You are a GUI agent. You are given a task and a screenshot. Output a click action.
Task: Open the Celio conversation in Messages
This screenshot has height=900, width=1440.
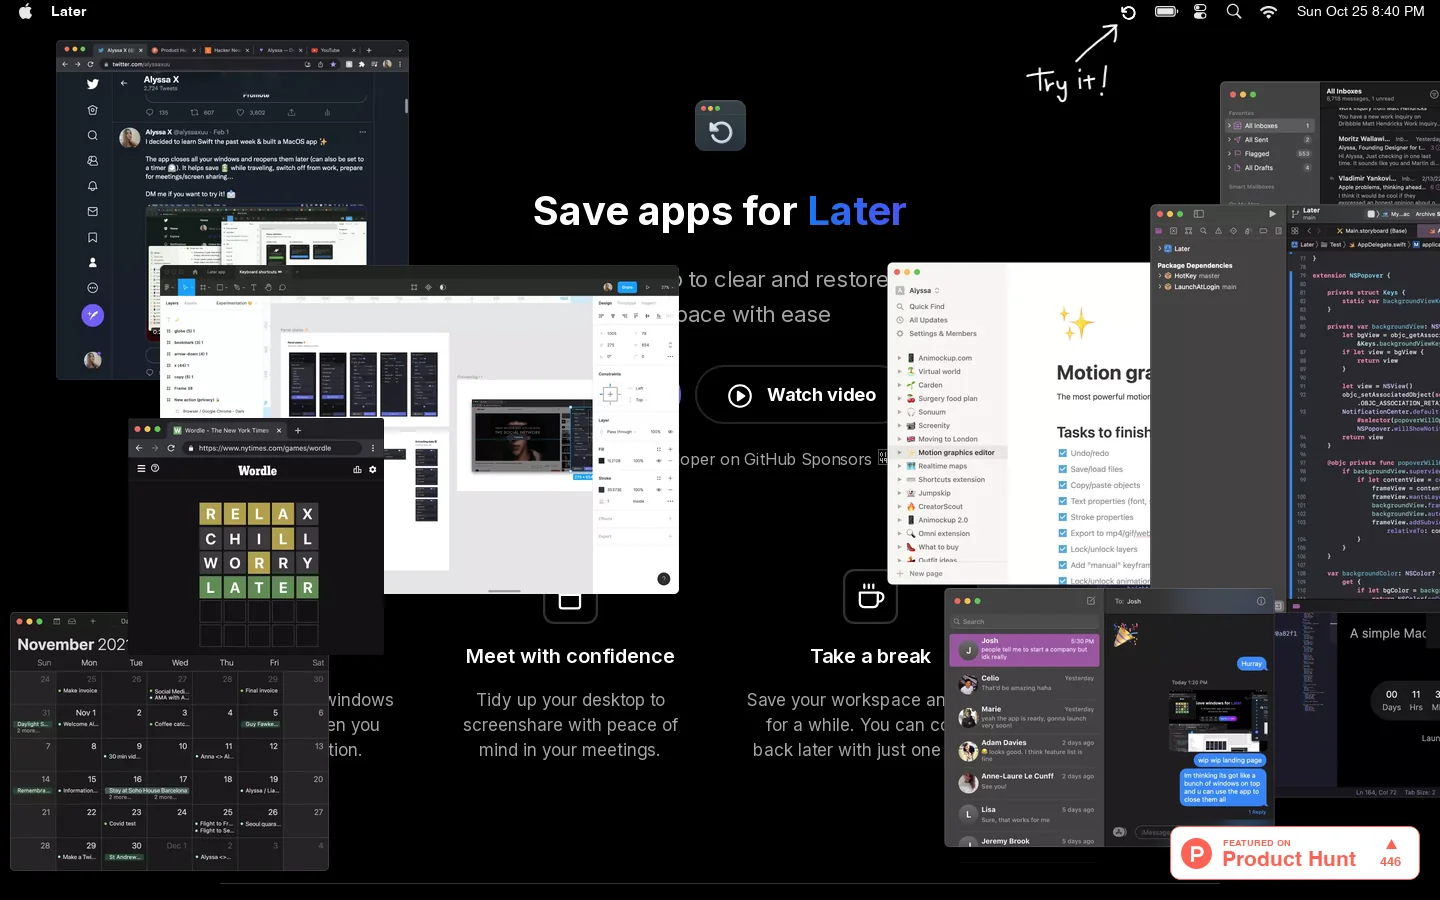(x=1025, y=684)
